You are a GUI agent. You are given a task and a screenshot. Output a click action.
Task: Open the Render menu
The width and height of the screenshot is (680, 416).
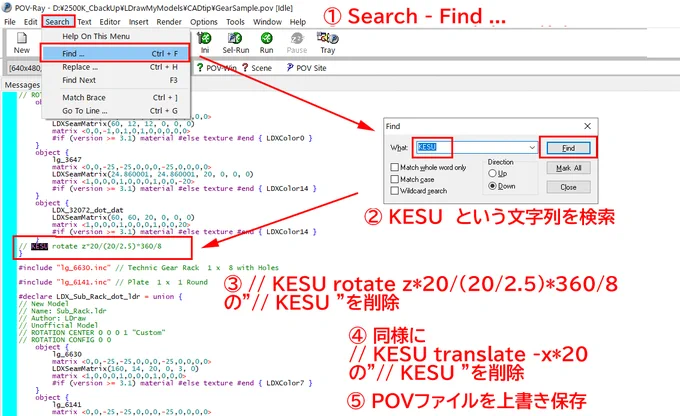click(169, 22)
